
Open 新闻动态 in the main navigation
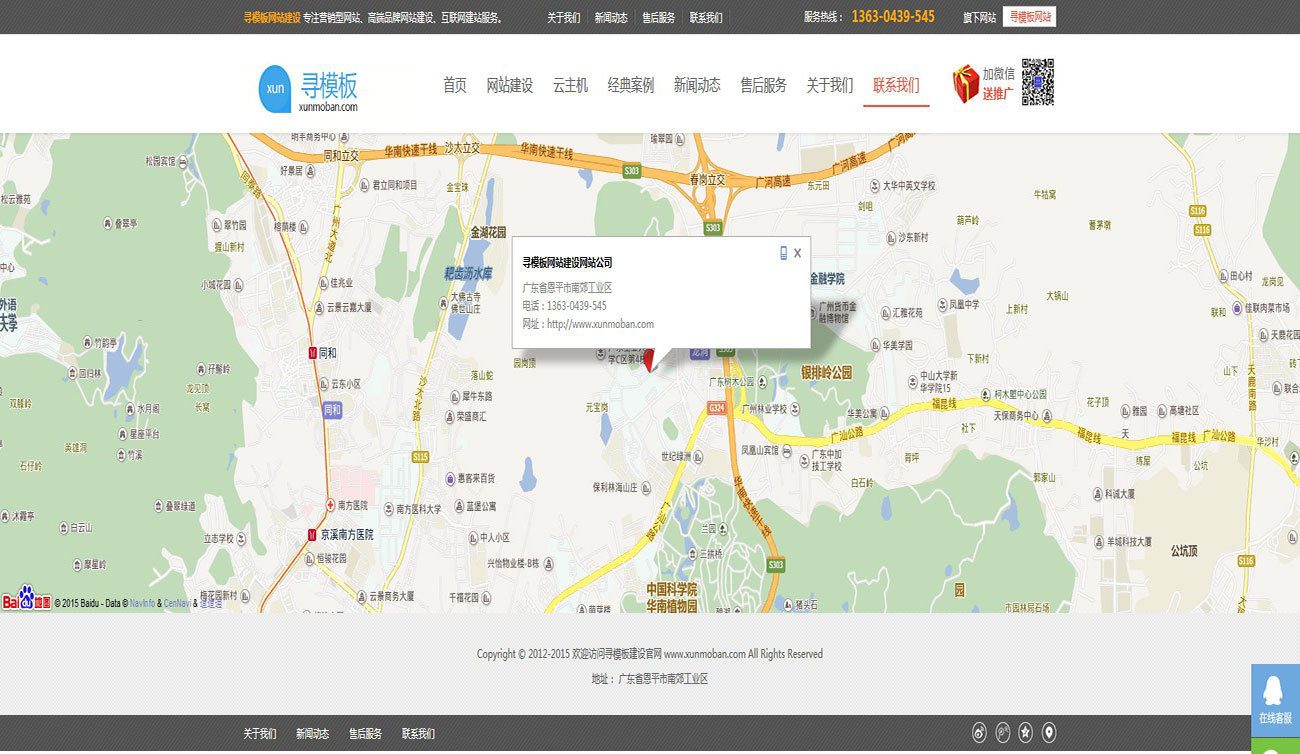(x=697, y=85)
